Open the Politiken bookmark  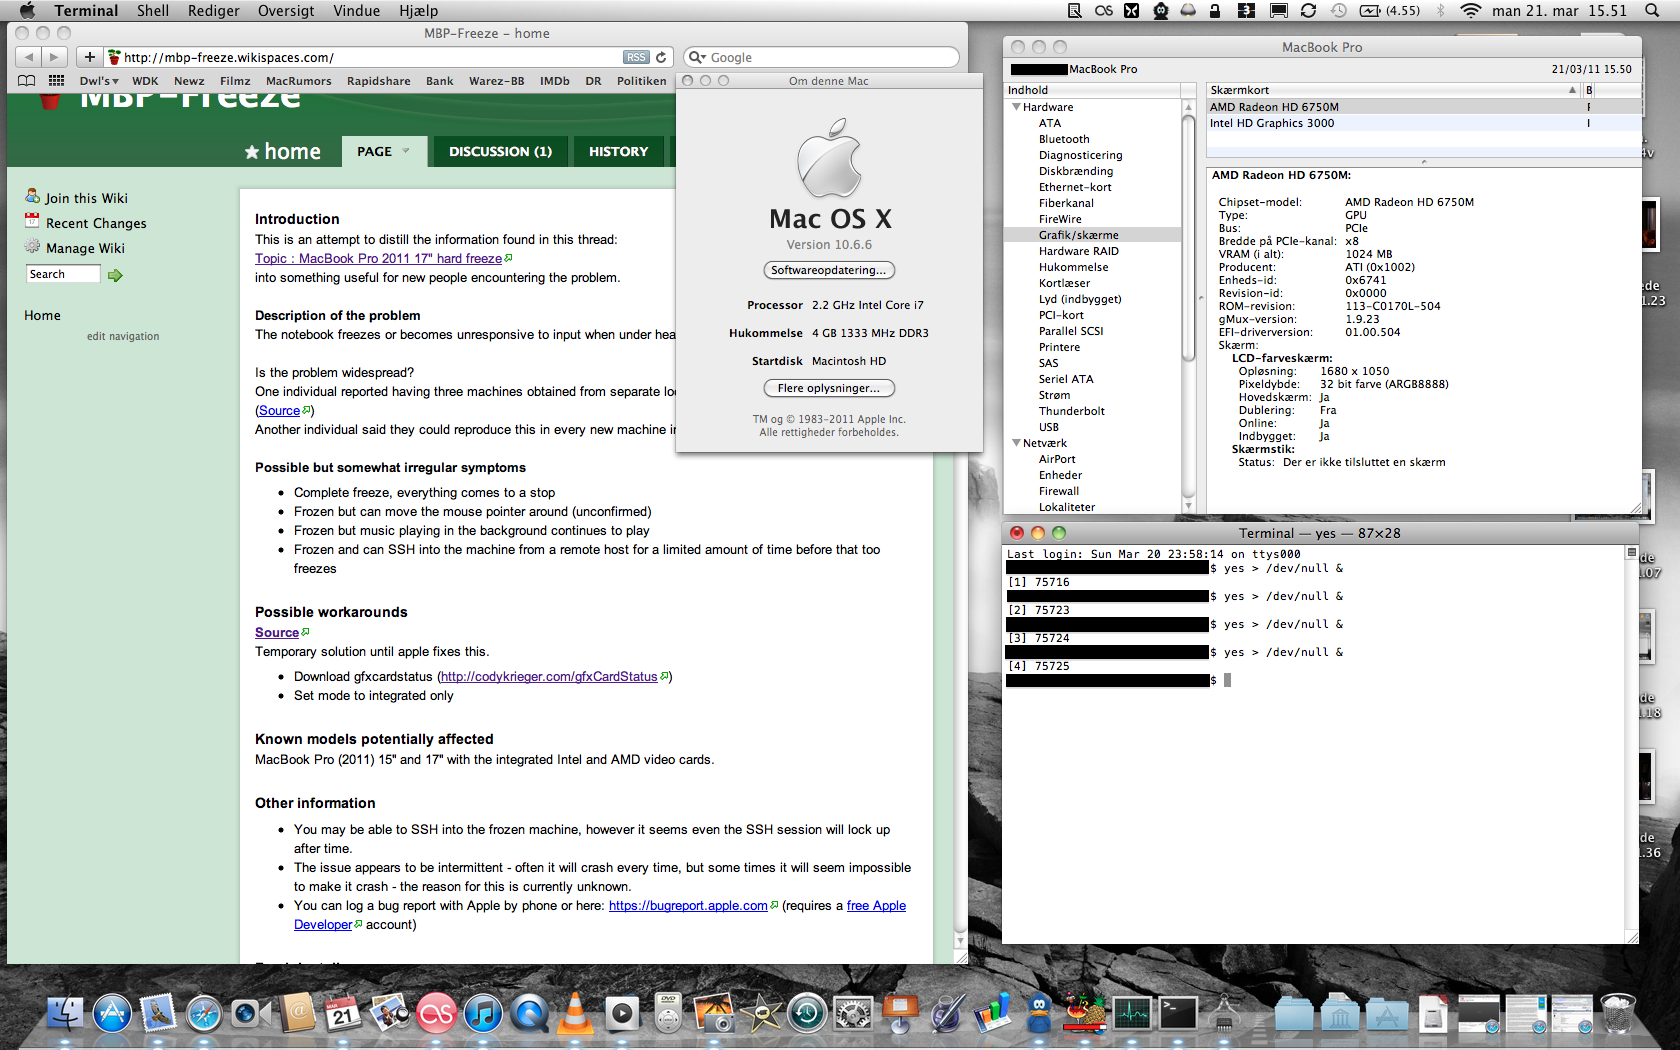(x=641, y=81)
